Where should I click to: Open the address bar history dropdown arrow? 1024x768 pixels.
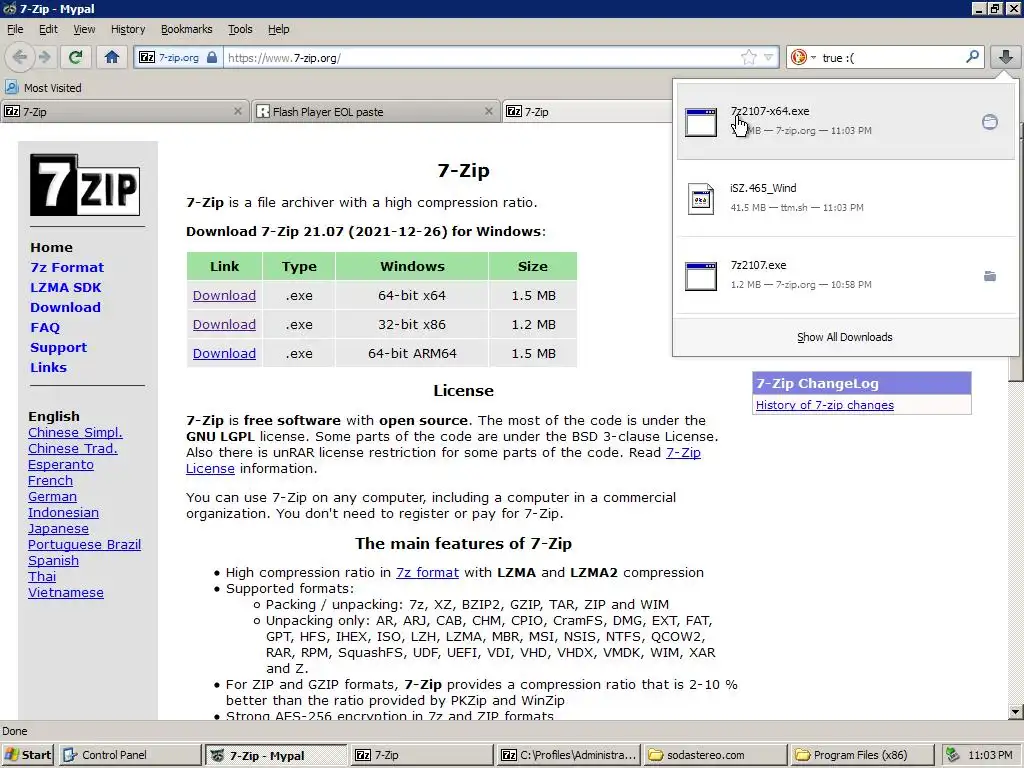(x=769, y=57)
